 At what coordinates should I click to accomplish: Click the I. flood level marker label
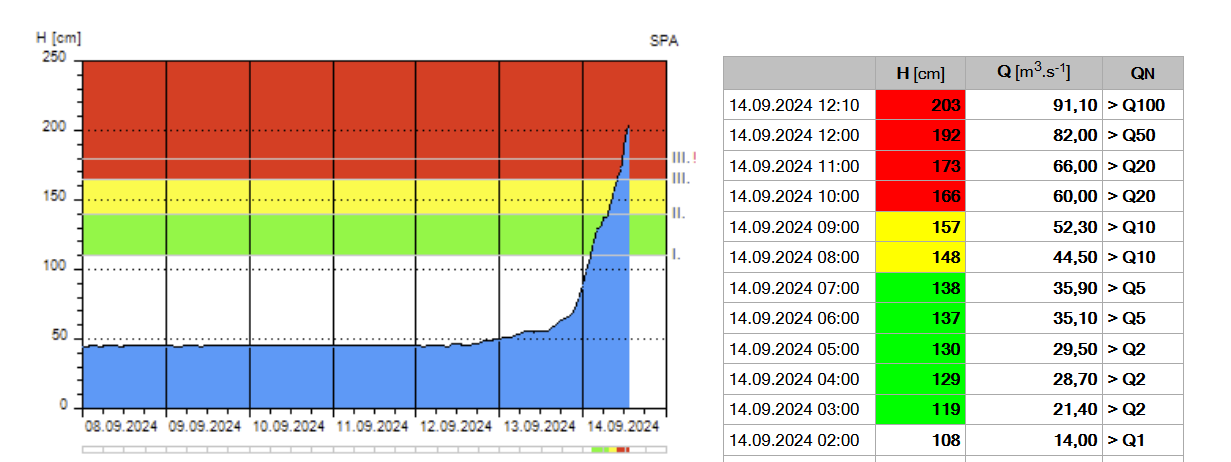pyautogui.click(x=676, y=255)
